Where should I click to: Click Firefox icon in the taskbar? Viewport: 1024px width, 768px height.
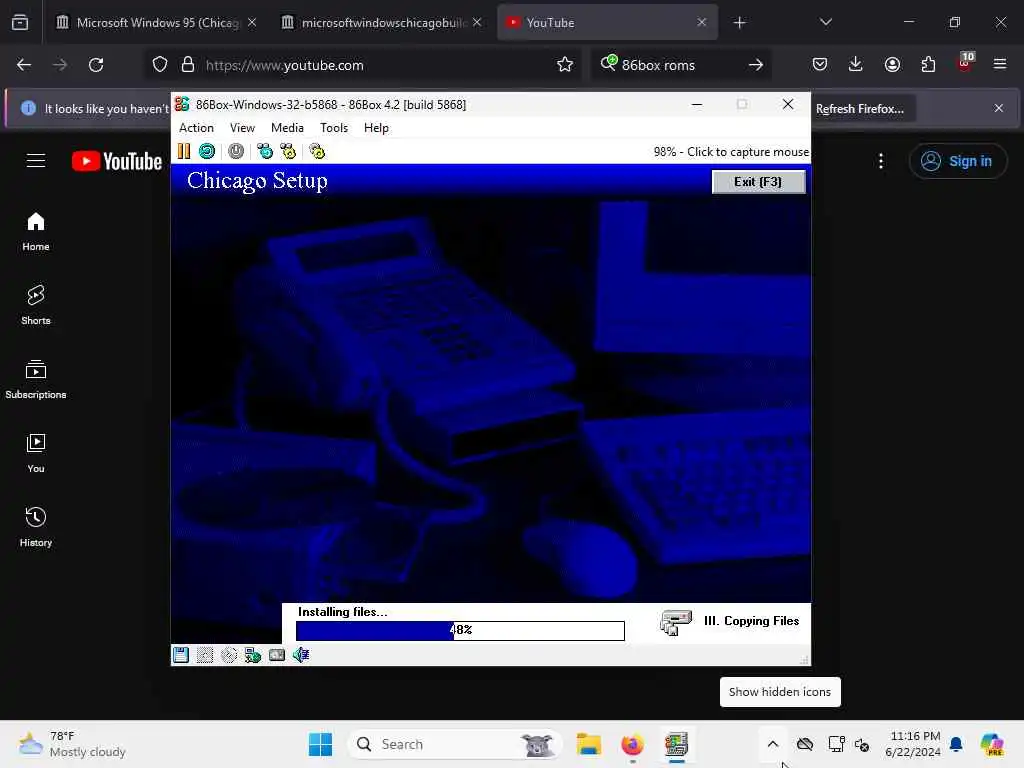click(632, 744)
